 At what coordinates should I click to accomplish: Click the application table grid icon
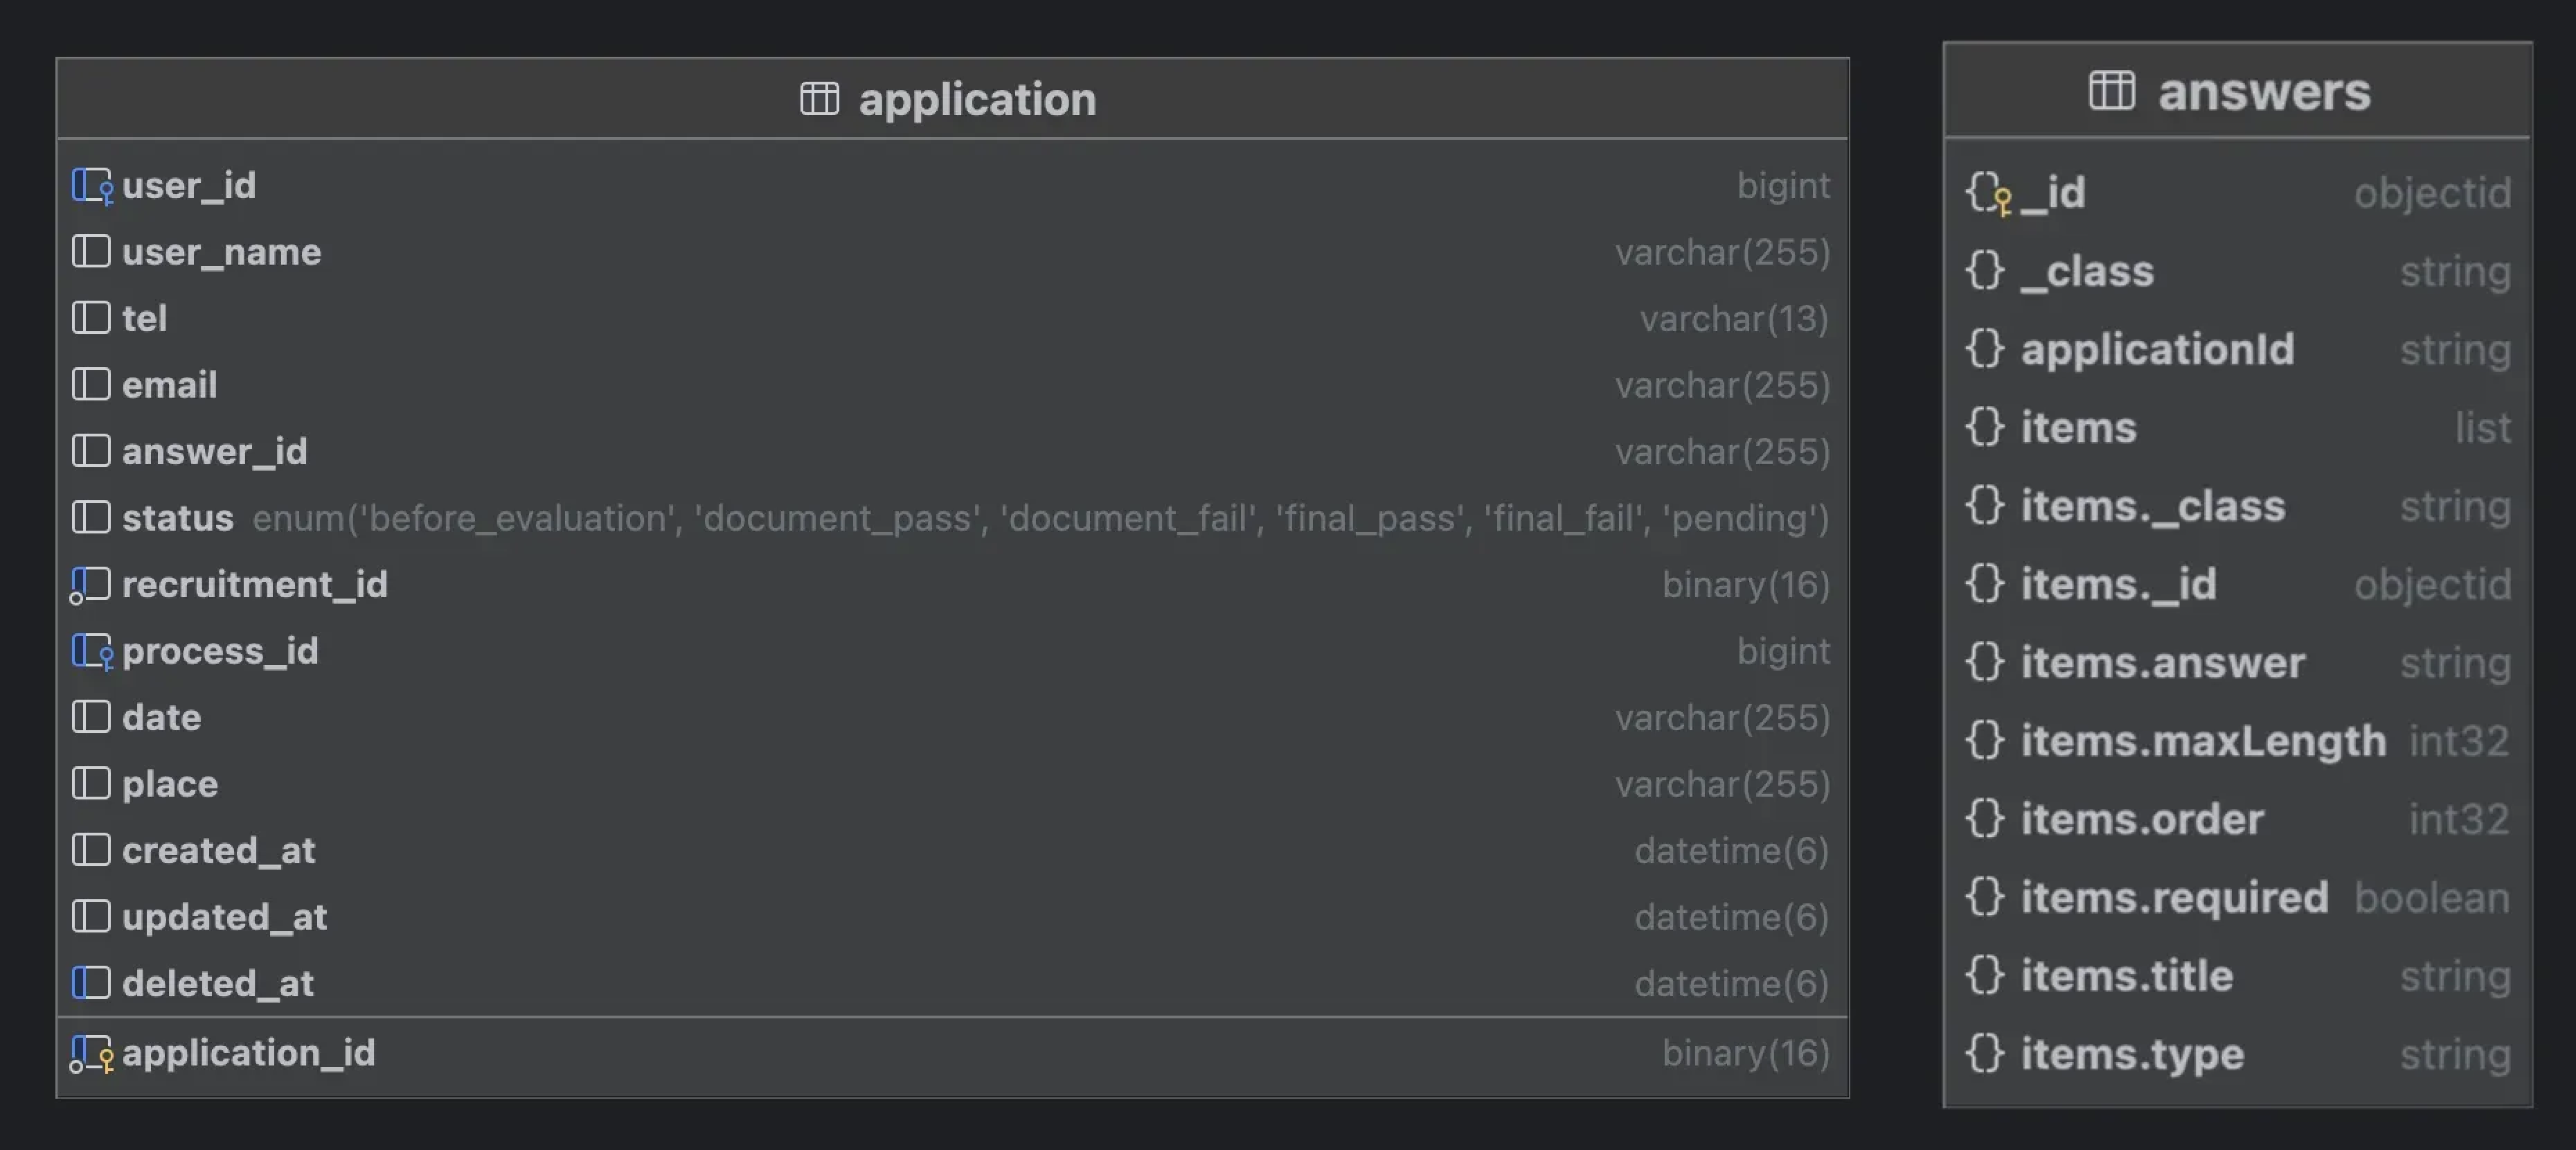[x=819, y=98]
